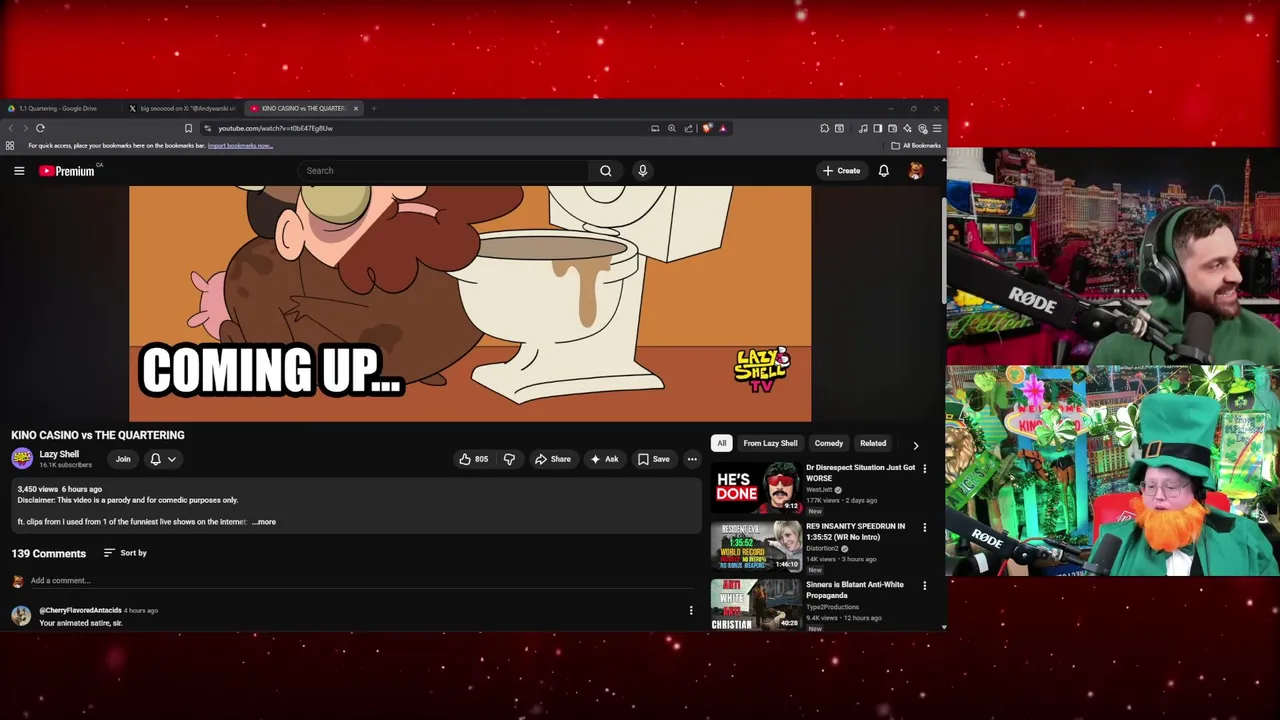Switch to the Google Drive Quartering tab
The image size is (1280, 720).
click(x=60, y=108)
